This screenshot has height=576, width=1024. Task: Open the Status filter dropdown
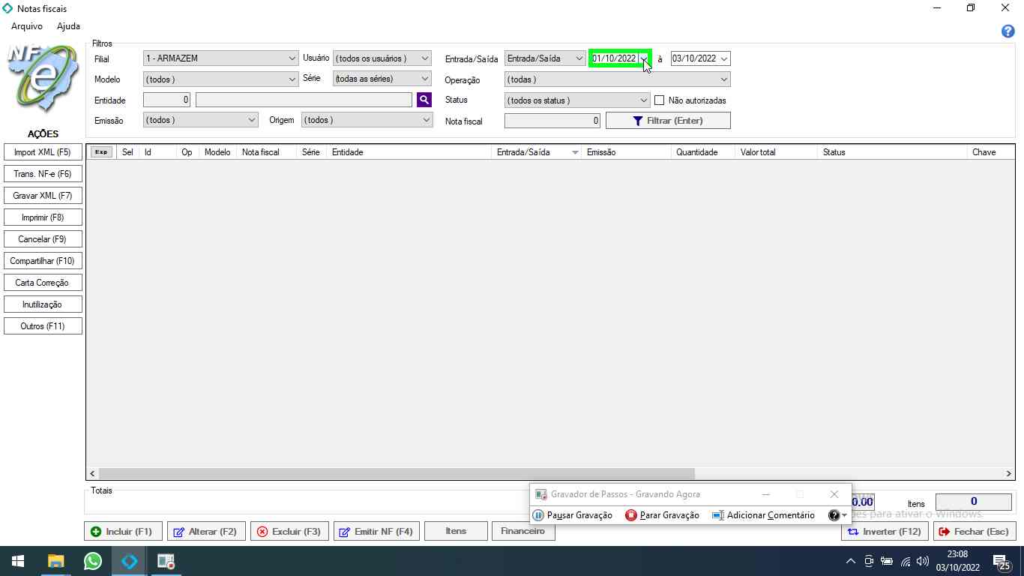644,100
